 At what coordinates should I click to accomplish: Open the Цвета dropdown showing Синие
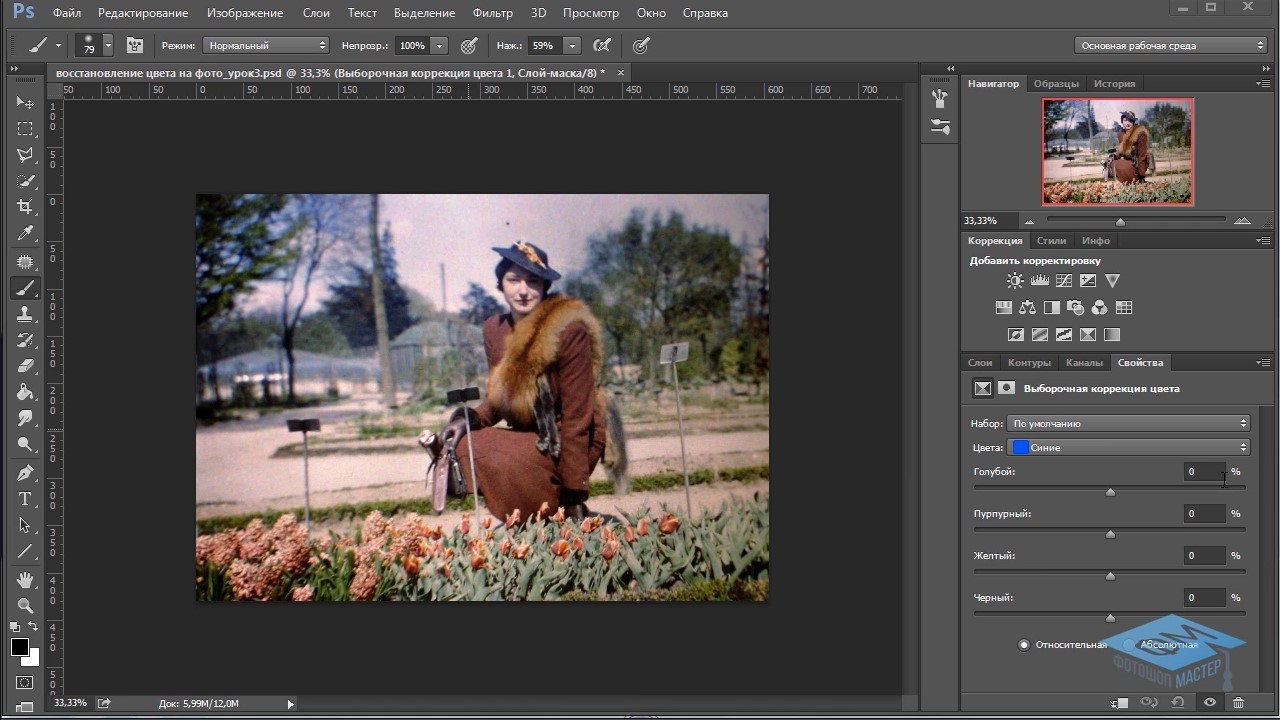1128,447
